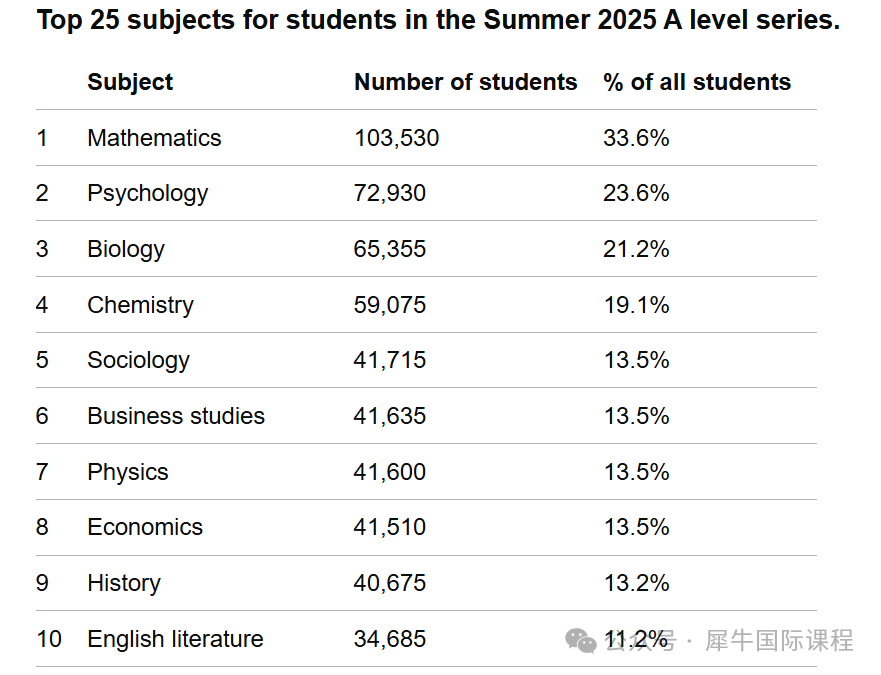Click the WeChat watermark logo icon

pos(581,640)
